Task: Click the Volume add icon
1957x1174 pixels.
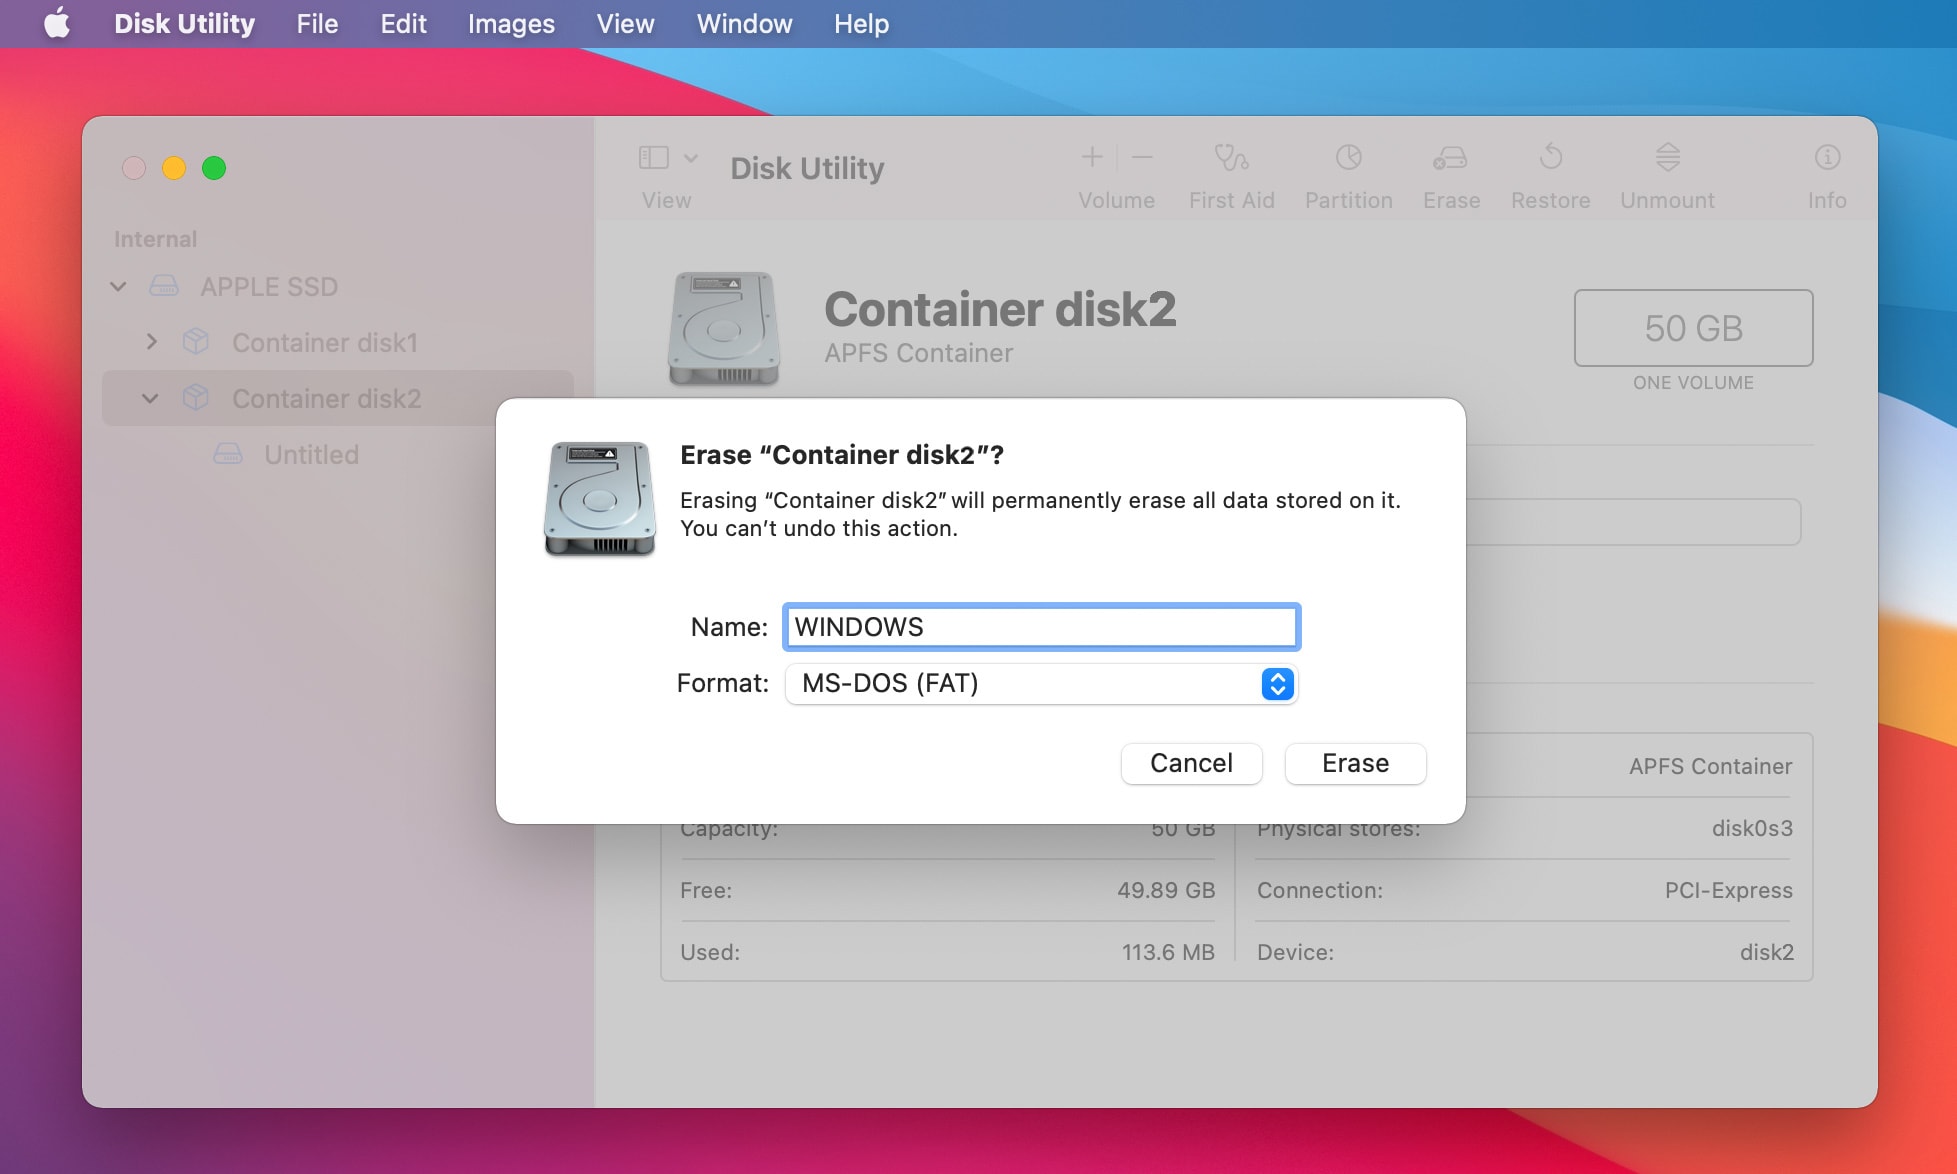Action: (x=1091, y=157)
